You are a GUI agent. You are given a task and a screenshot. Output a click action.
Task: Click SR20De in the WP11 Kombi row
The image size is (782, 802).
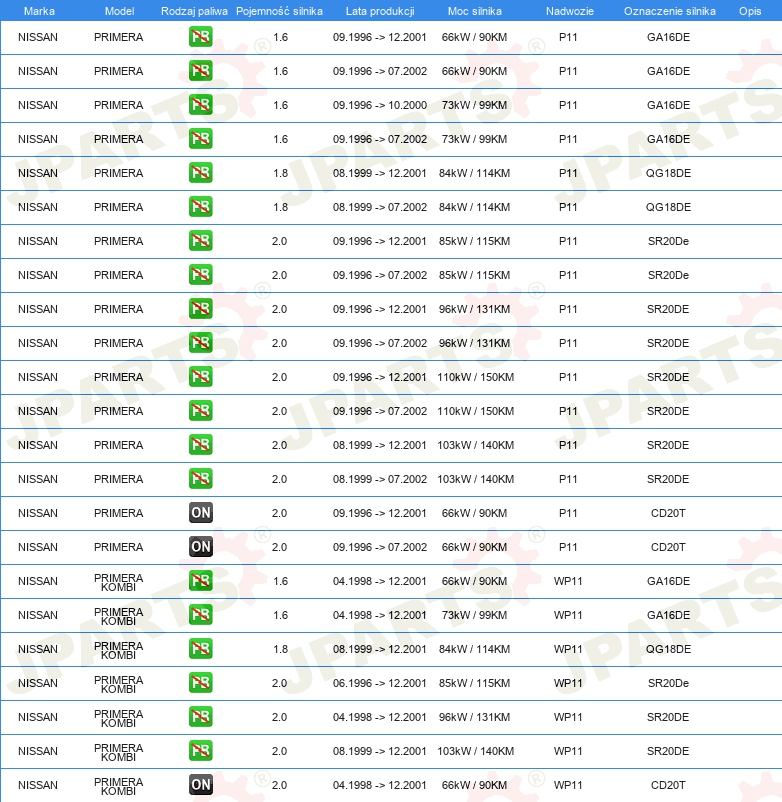tap(668, 683)
